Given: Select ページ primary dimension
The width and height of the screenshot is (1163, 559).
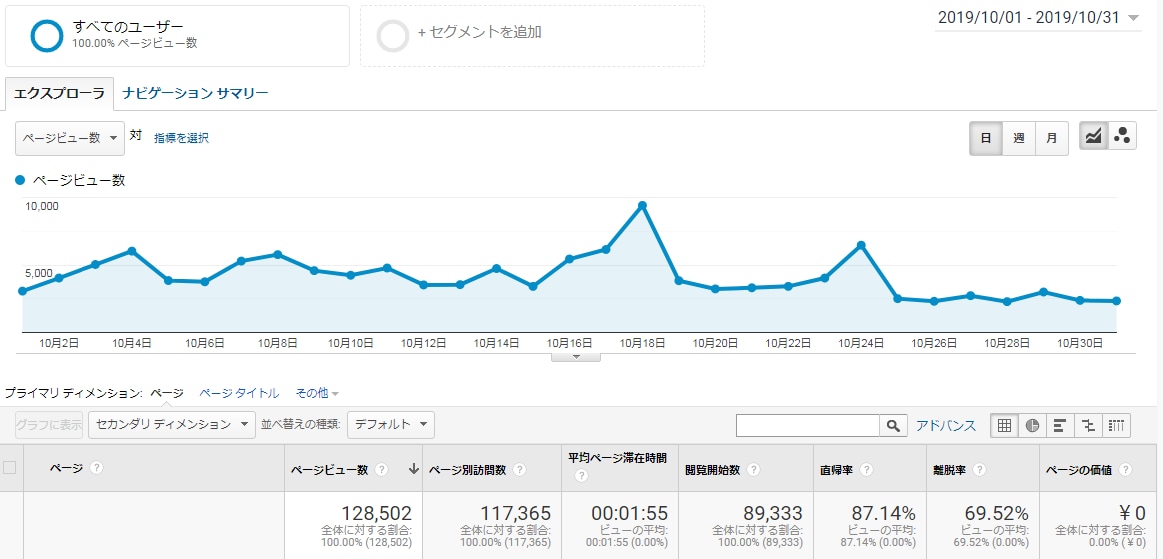Looking at the screenshot, I should coord(167,393).
